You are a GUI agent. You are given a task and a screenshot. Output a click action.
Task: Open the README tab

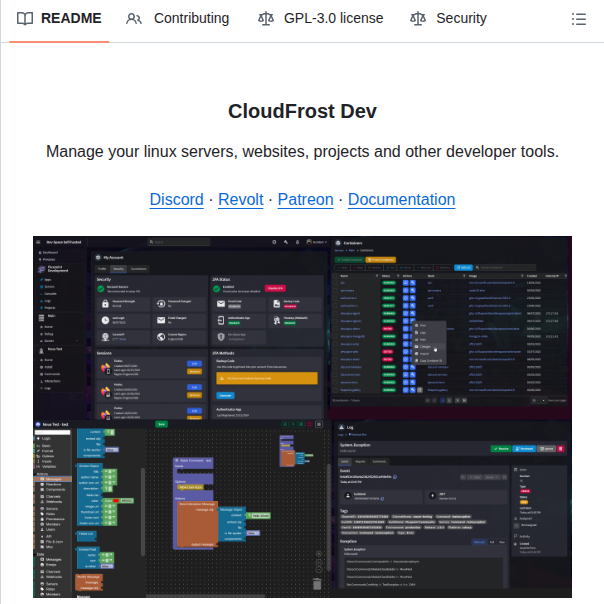click(x=59, y=18)
